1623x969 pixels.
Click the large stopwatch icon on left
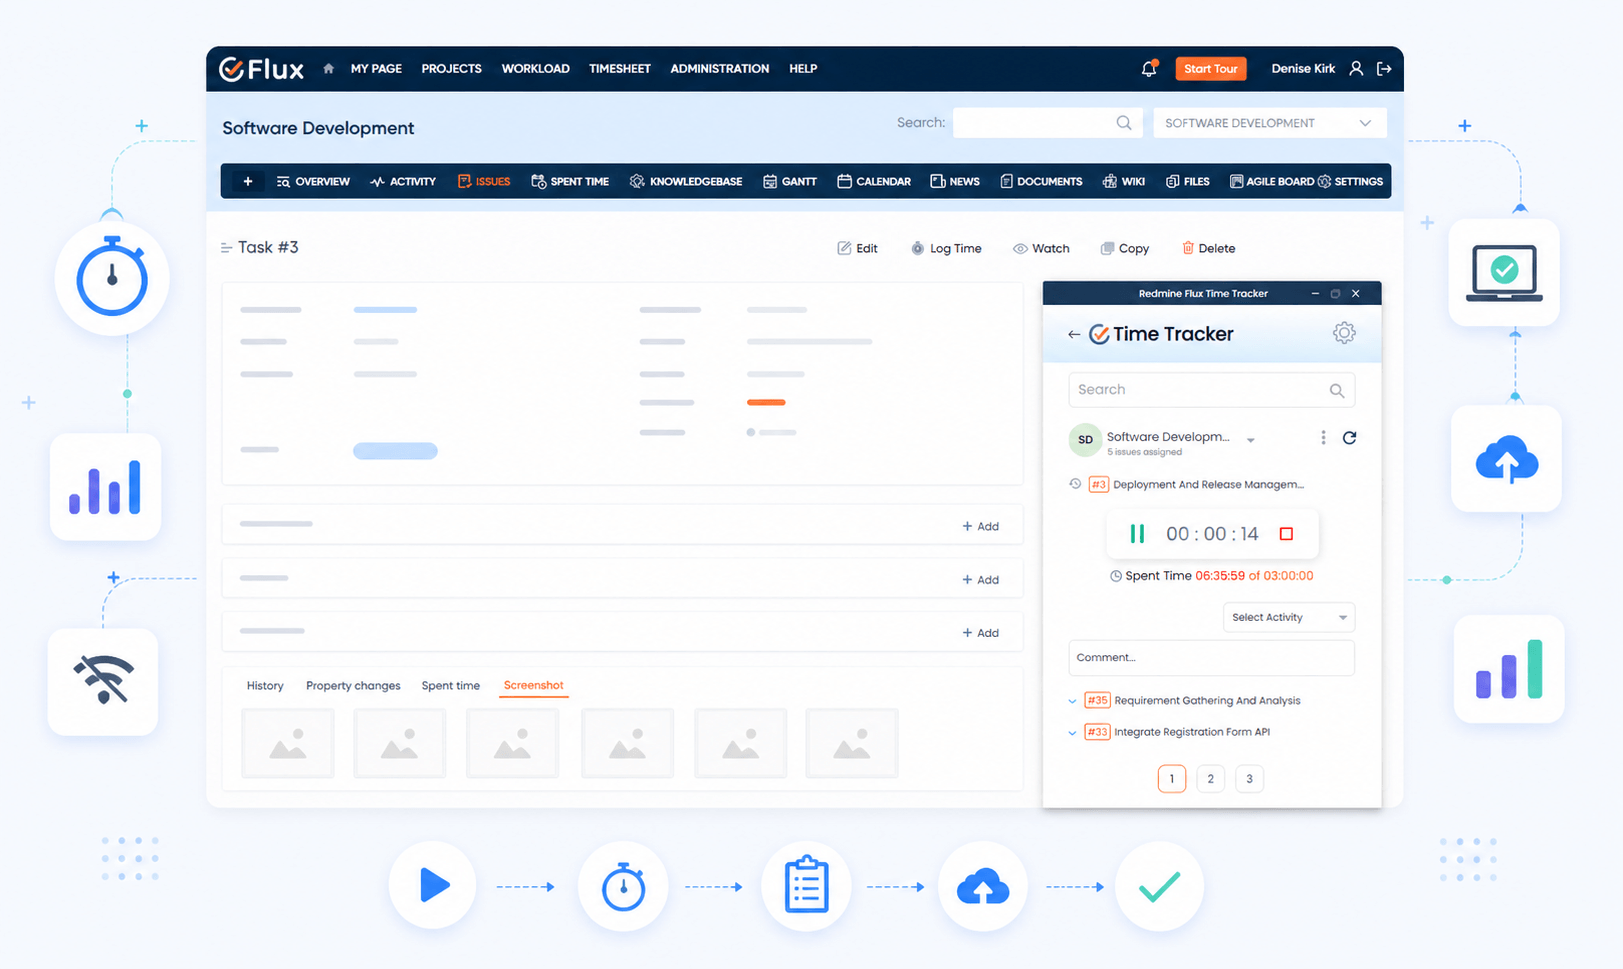(112, 278)
